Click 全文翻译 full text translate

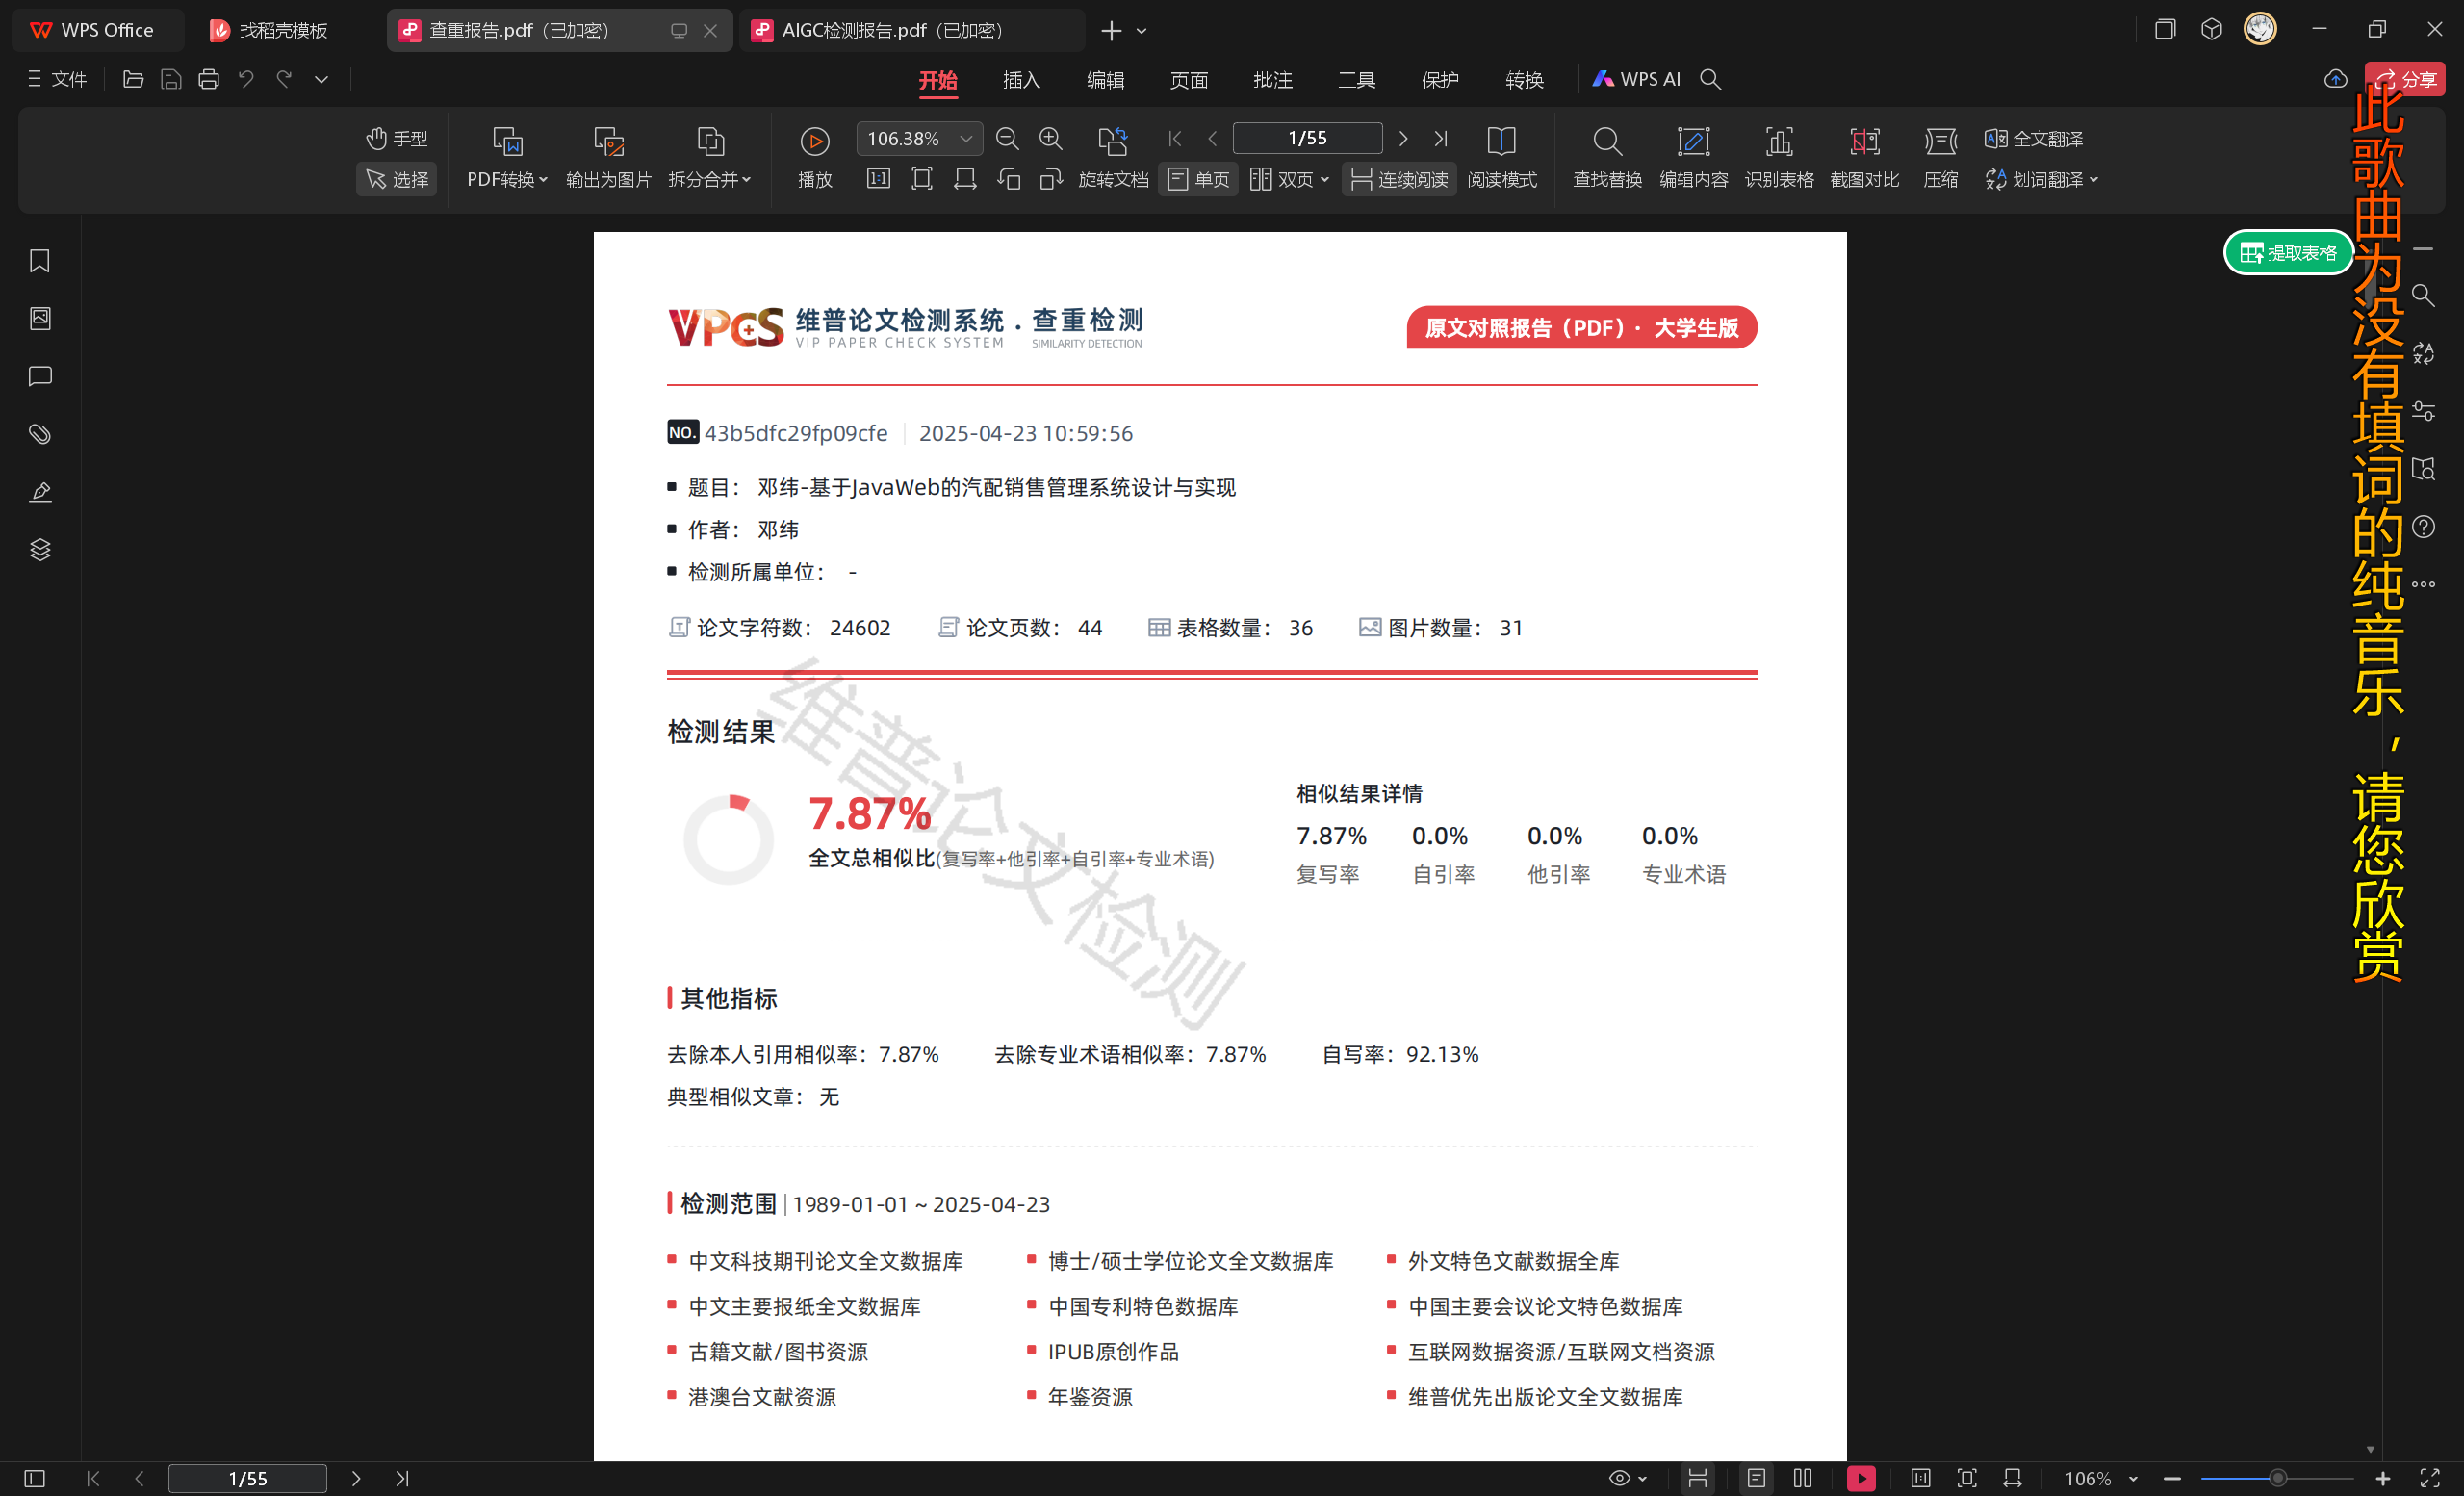(x=2033, y=138)
